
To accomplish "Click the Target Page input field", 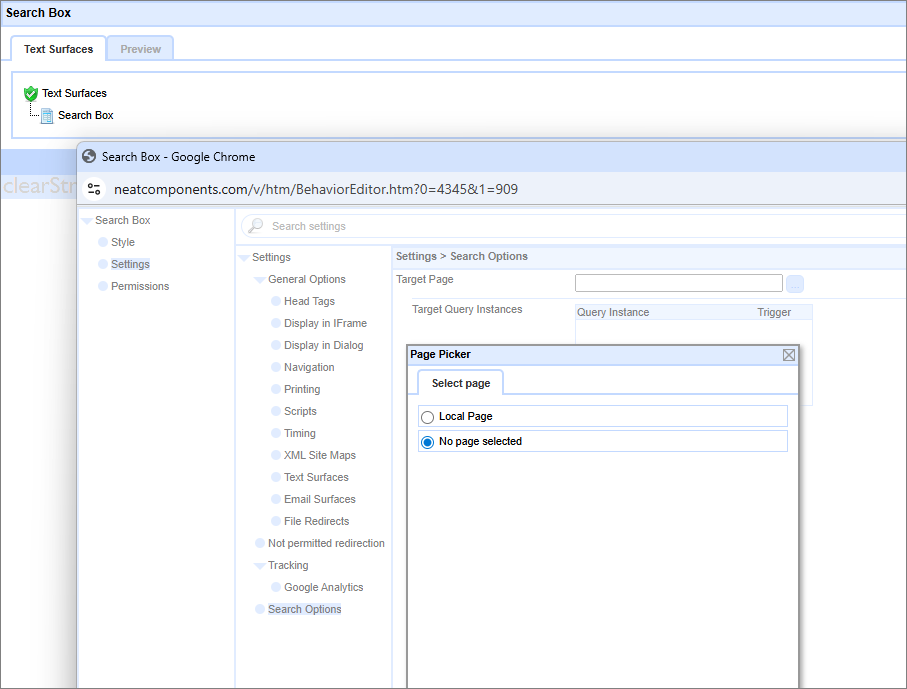I will (x=678, y=283).
